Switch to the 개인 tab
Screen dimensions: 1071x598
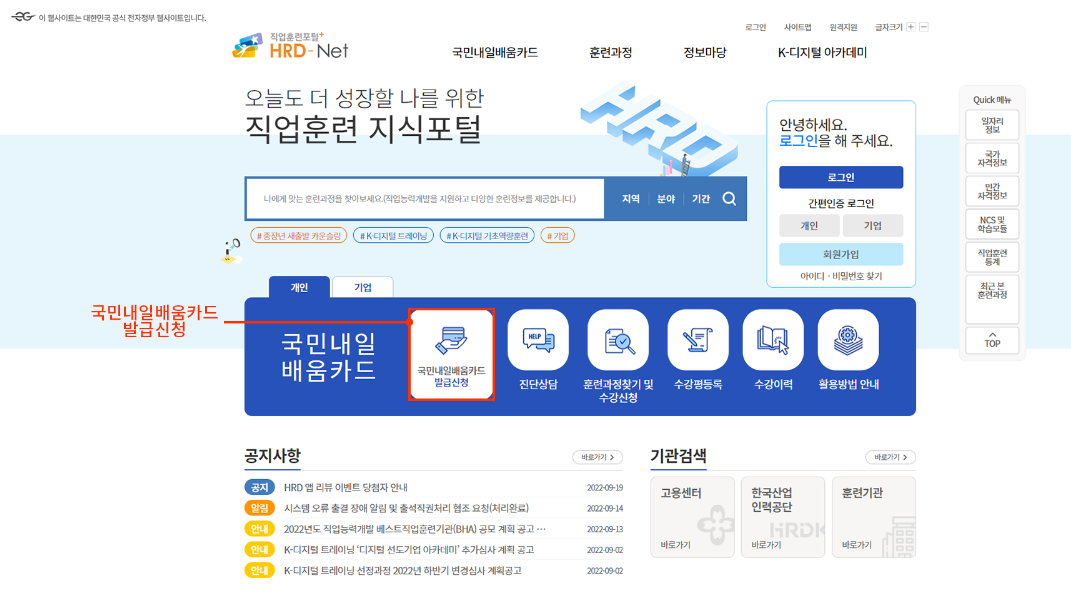pos(299,287)
